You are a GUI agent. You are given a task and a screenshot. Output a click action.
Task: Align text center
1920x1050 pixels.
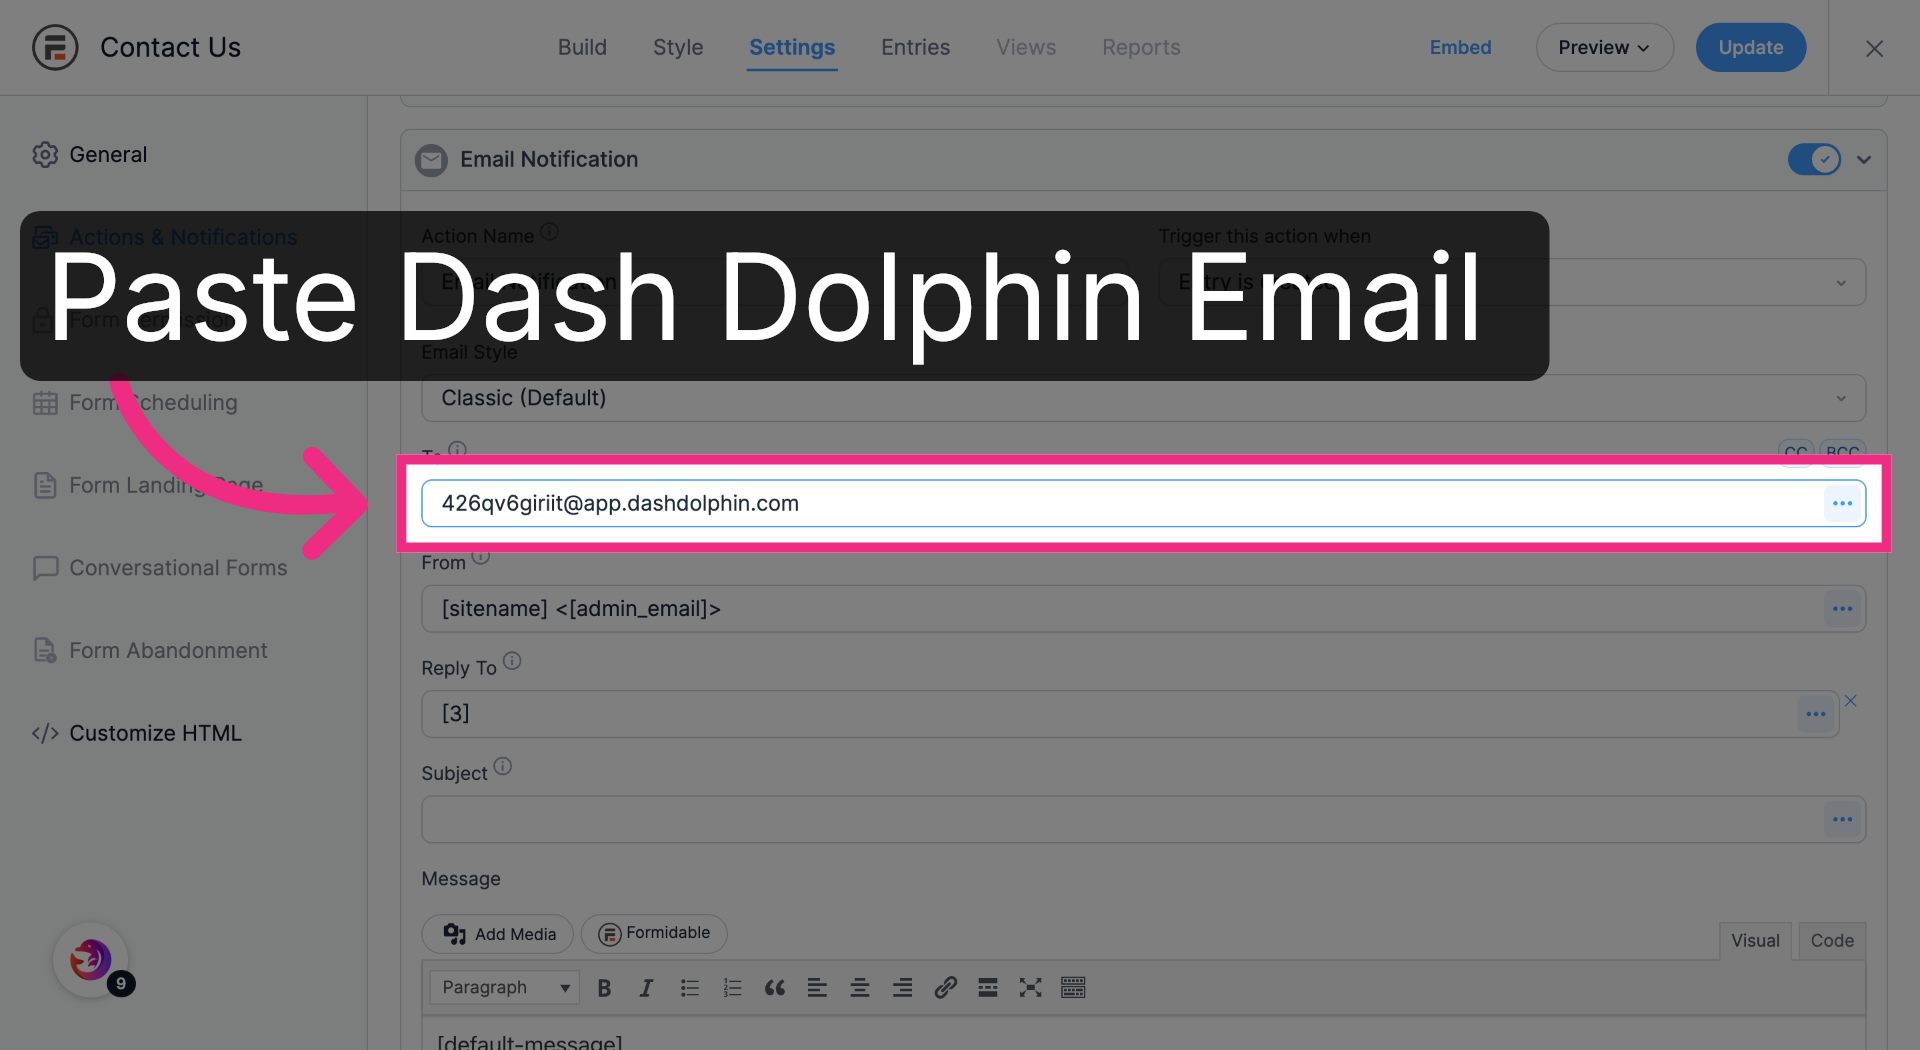tap(860, 988)
